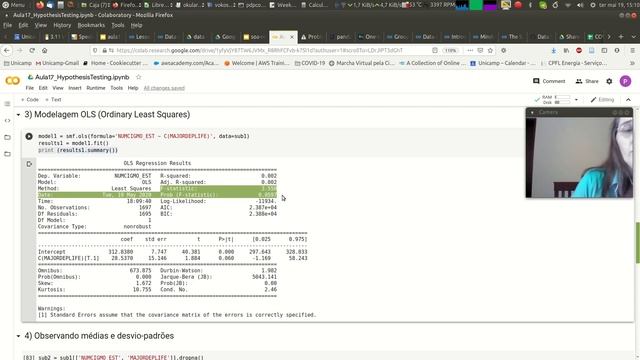Open the table of contents sidebar icon
The height and width of the screenshot is (360, 640).
pos(7,104)
